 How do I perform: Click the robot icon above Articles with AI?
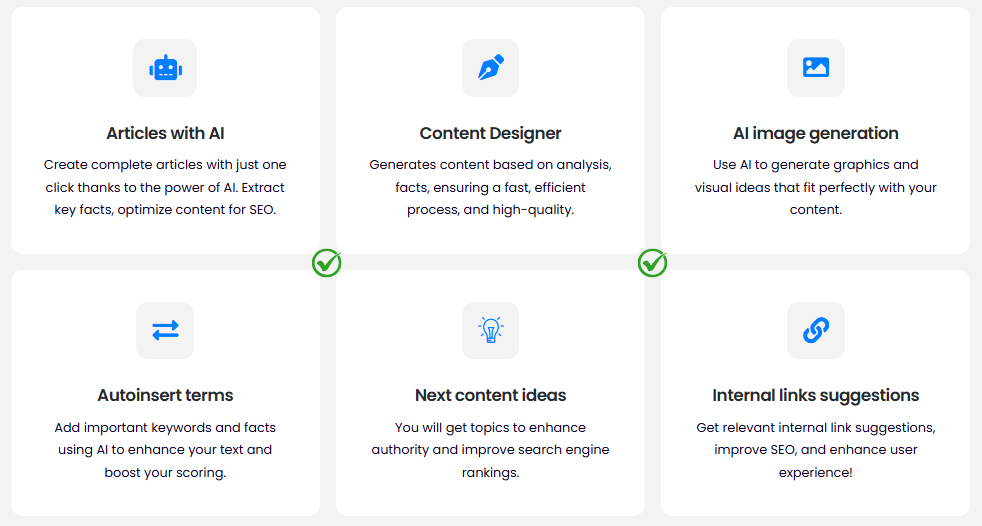point(165,68)
